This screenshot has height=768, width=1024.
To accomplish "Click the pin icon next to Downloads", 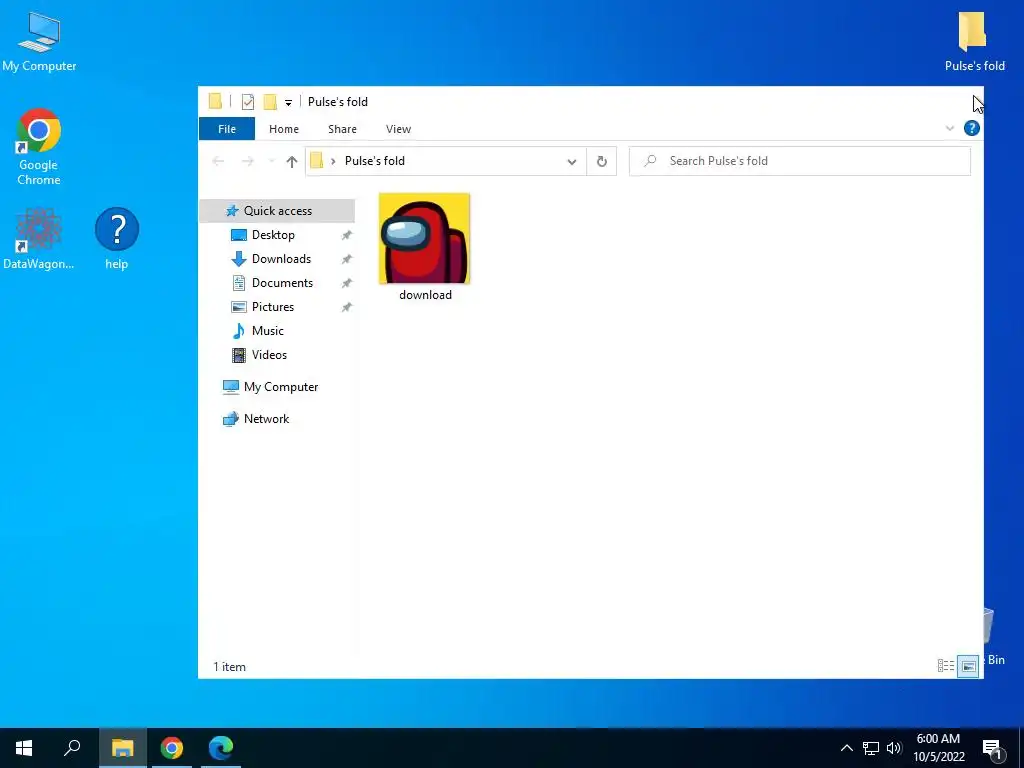I will click(347, 259).
